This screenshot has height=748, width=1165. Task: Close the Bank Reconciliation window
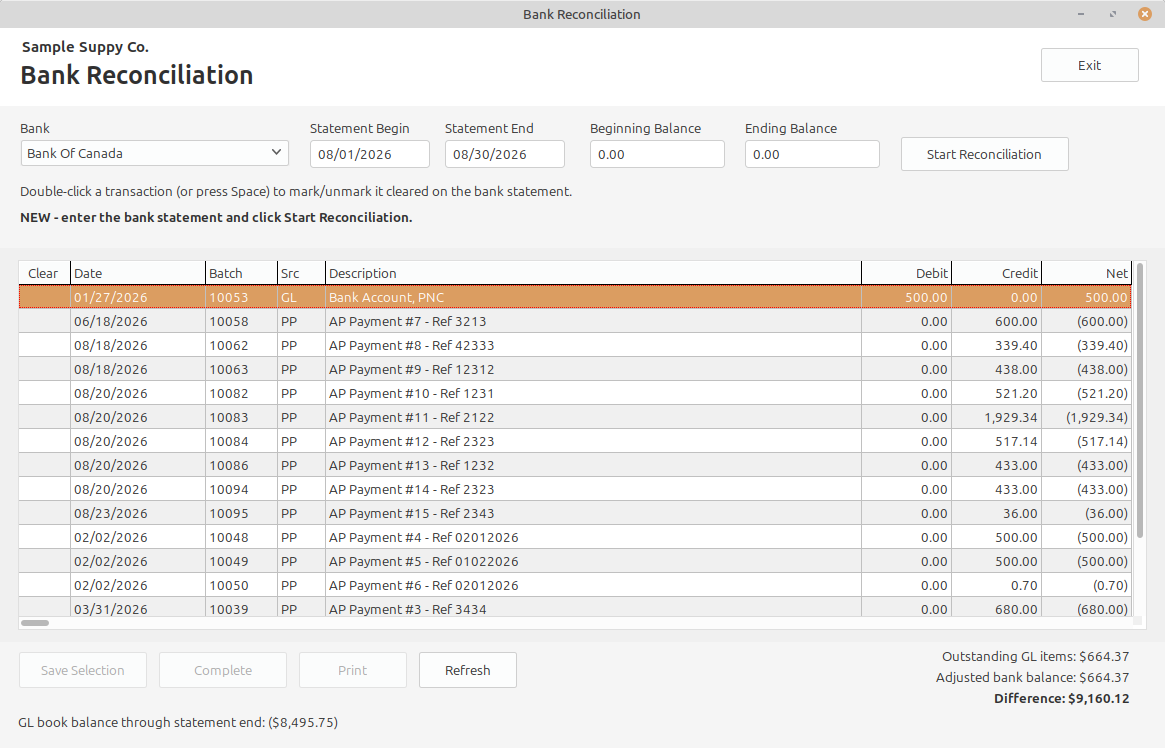(x=1144, y=14)
